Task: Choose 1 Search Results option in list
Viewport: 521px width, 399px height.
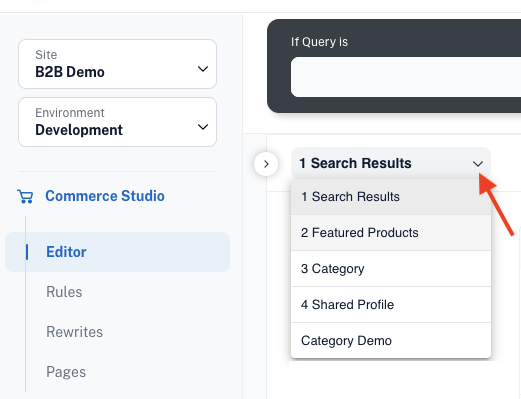Action: (391, 197)
